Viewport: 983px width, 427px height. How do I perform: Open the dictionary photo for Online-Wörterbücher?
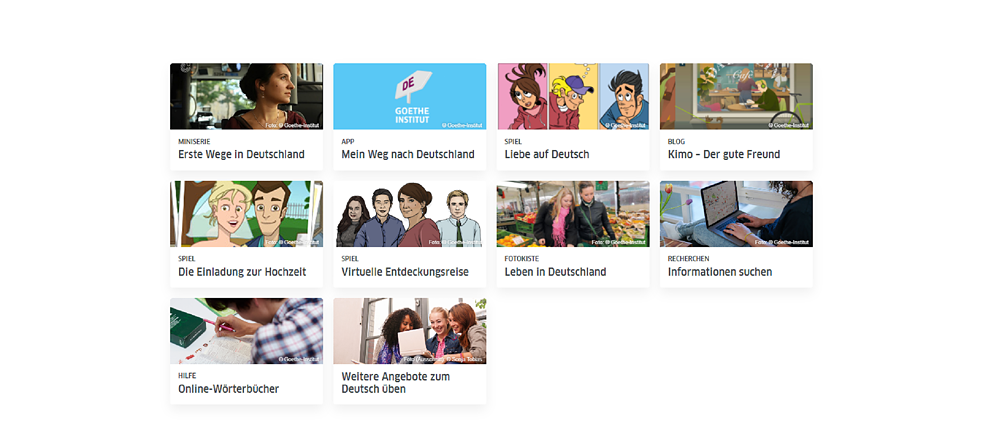tap(246, 331)
